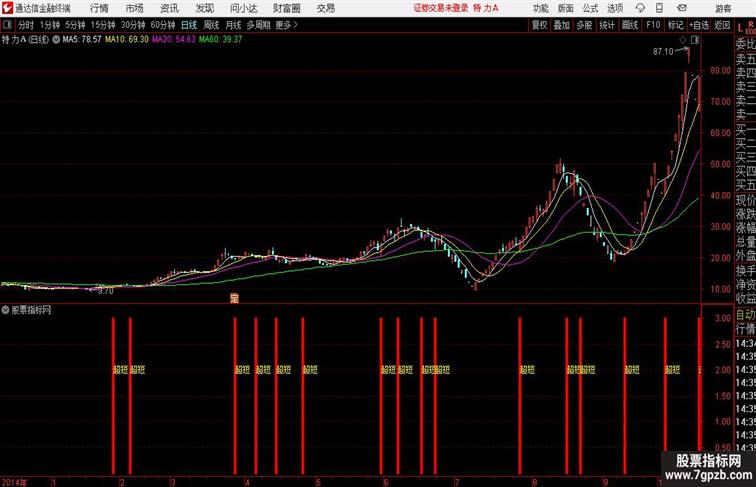Click the 9.70 low price label
756x487 pixels.
click(x=106, y=291)
